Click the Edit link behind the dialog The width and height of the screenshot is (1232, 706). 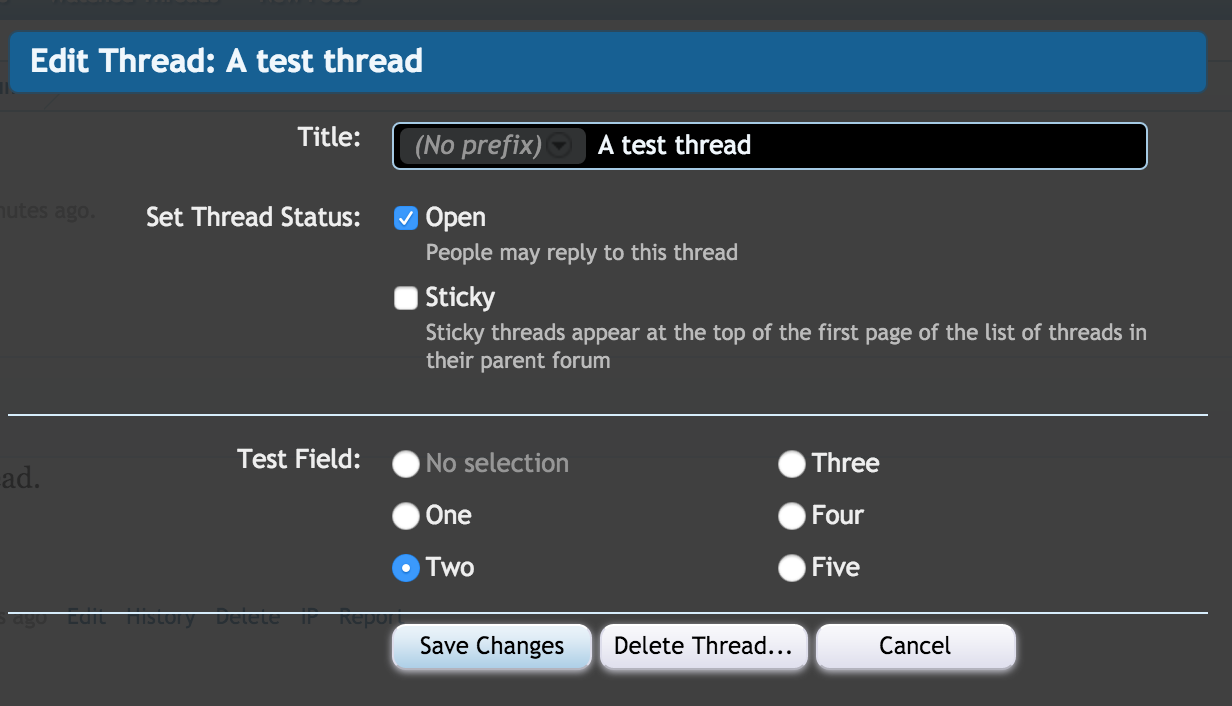coord(86,617)
